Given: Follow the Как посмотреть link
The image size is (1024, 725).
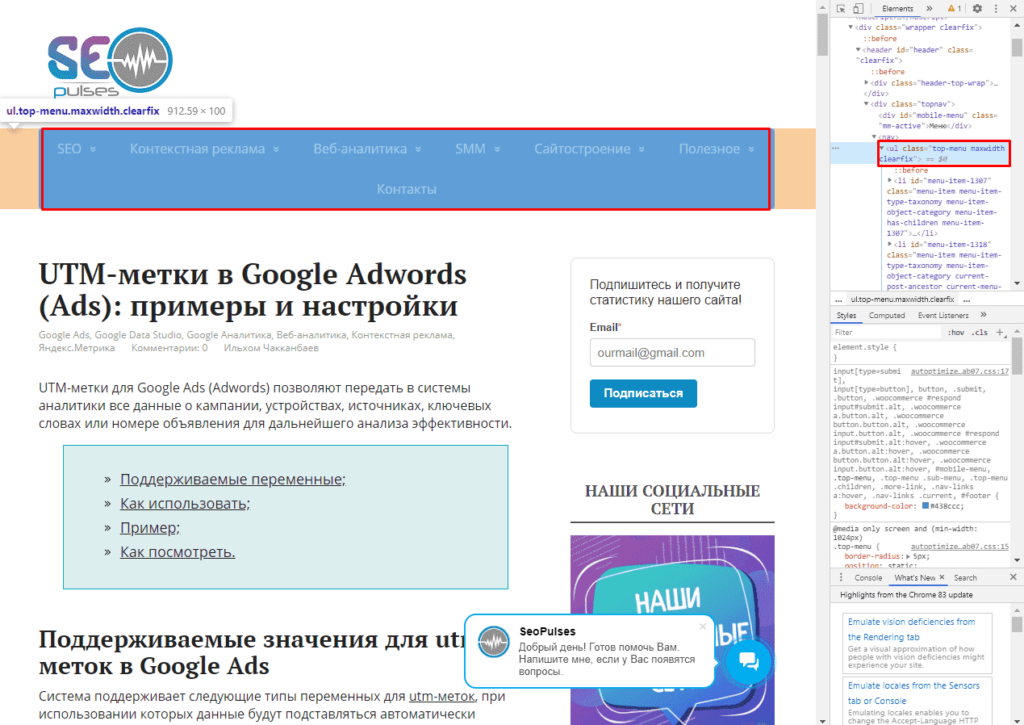Looking at the screenshot, I should pyautogui.click(x=177, y=552).
